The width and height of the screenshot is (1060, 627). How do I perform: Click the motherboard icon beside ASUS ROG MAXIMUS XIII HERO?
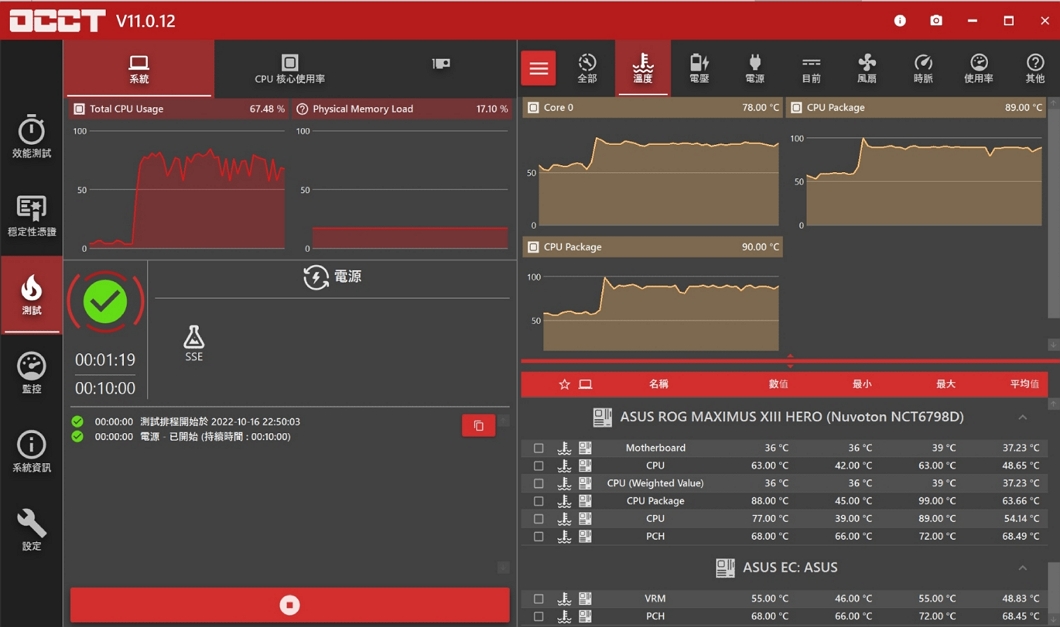(x=602, y=417)
